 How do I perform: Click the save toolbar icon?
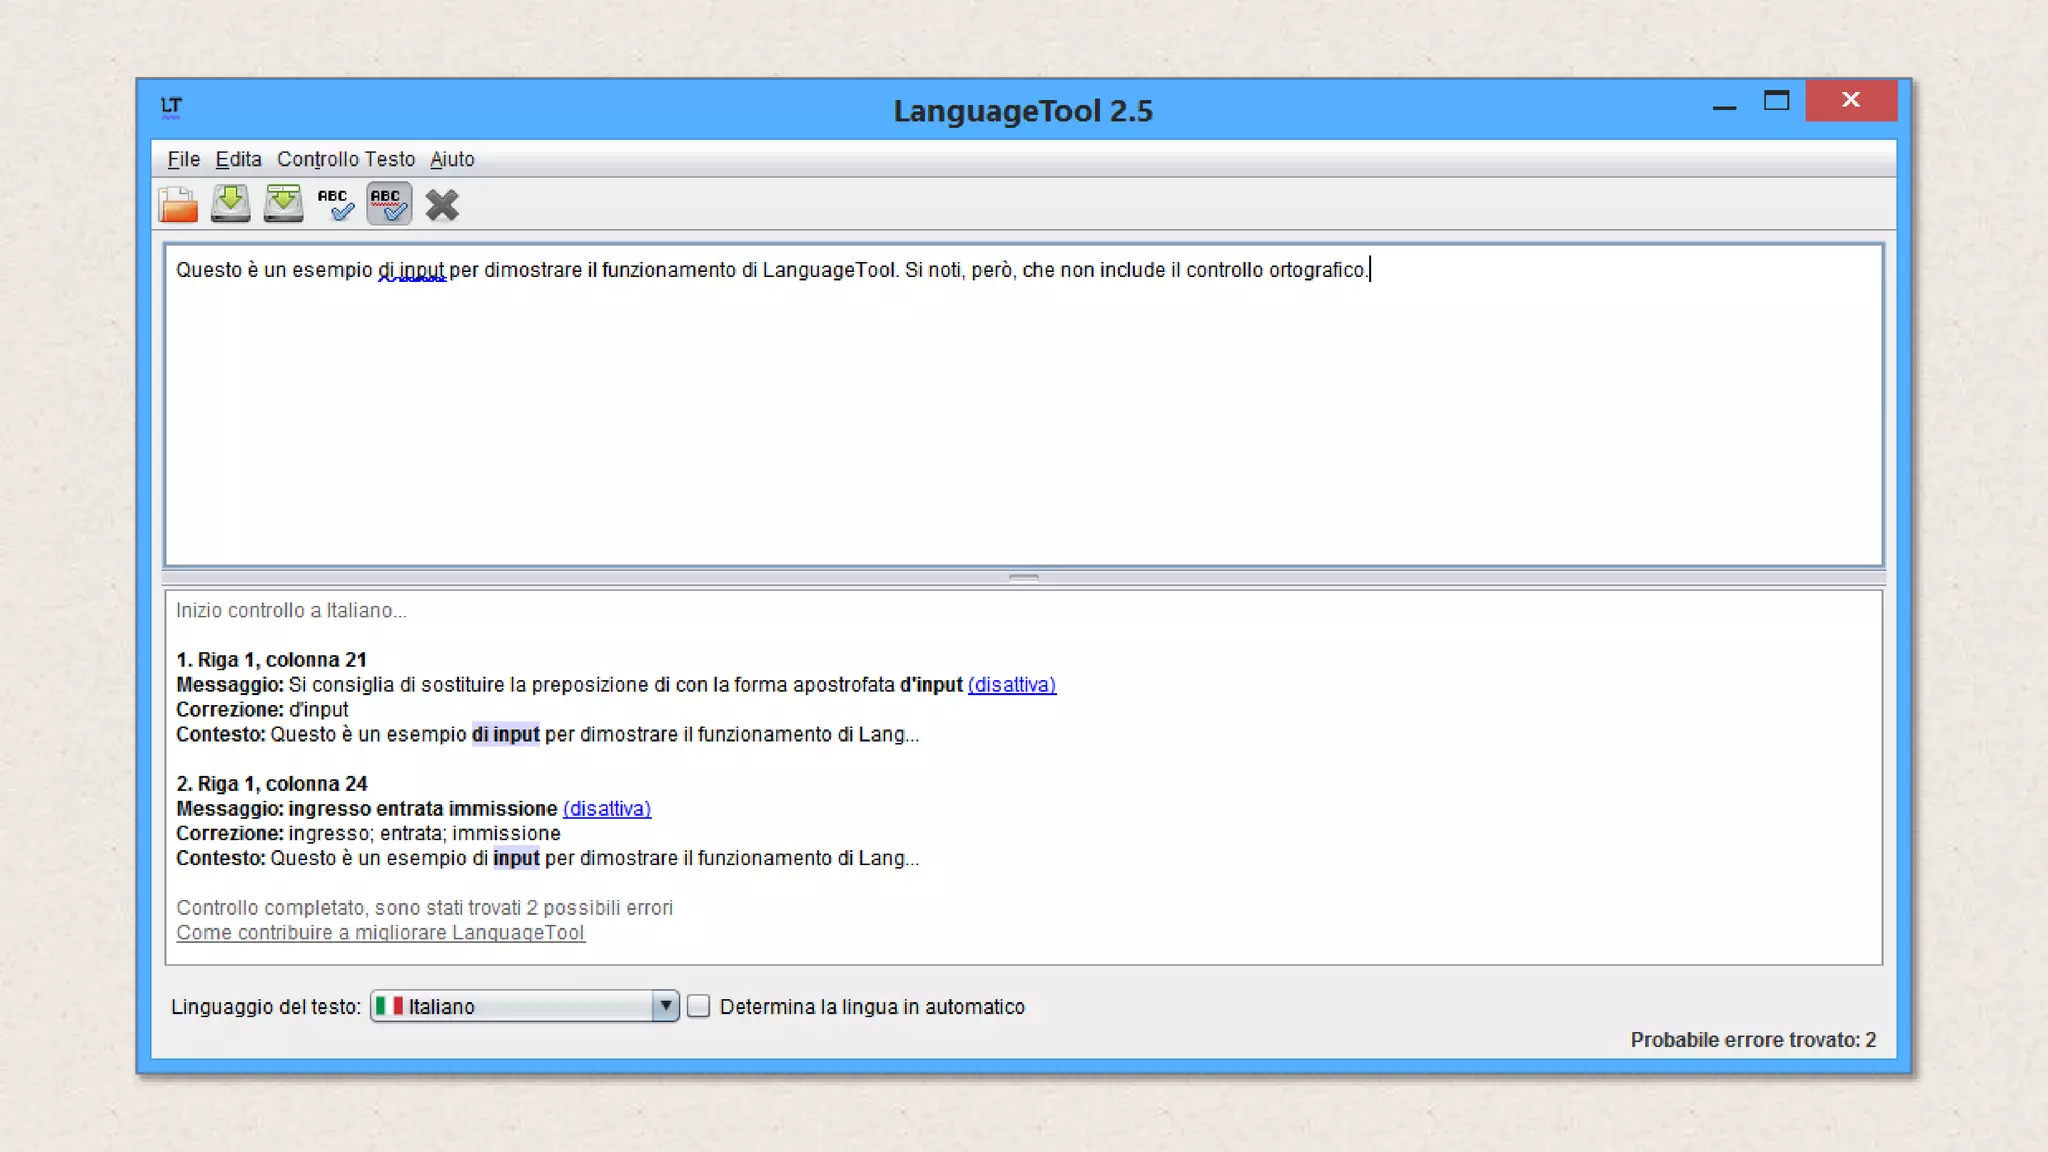231,204
